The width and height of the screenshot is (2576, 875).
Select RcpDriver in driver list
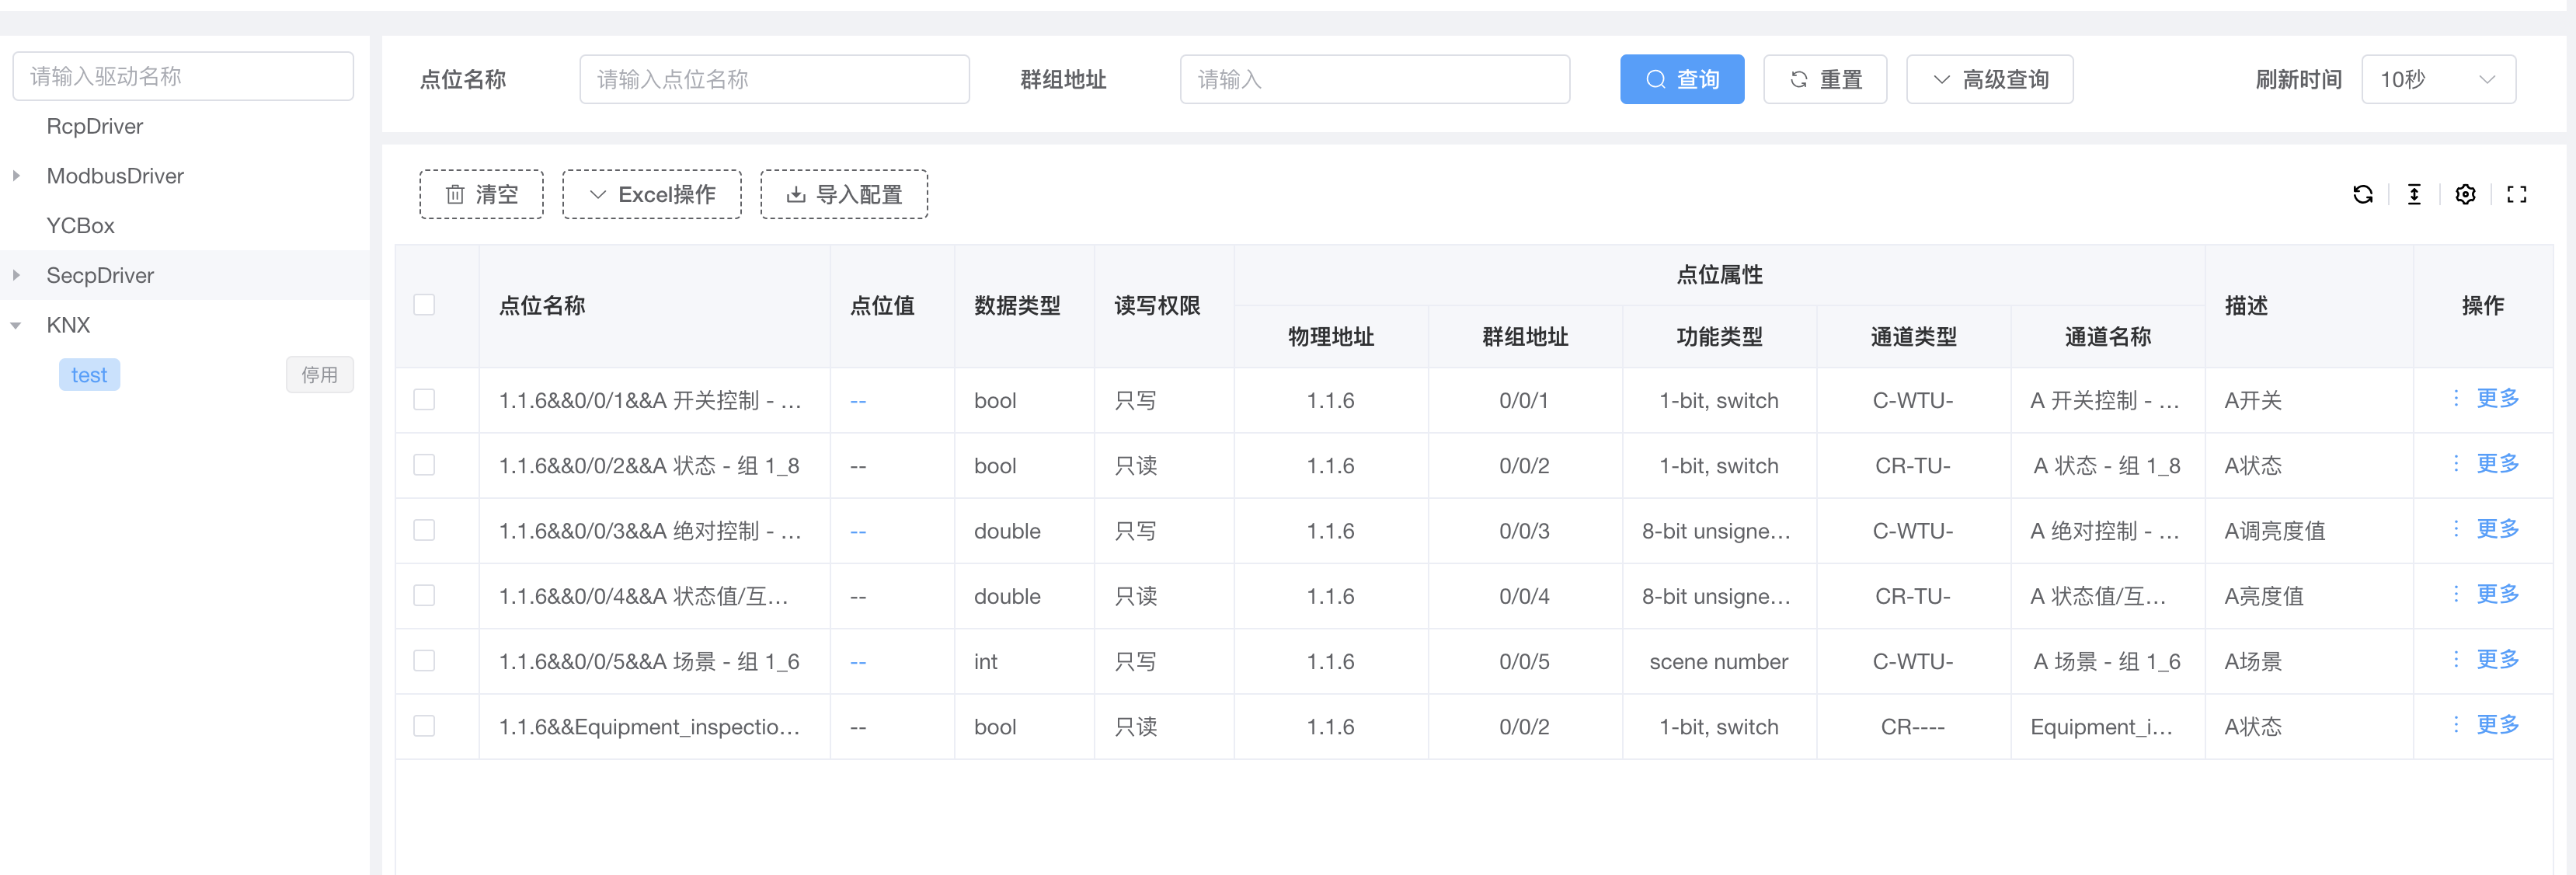95,126
